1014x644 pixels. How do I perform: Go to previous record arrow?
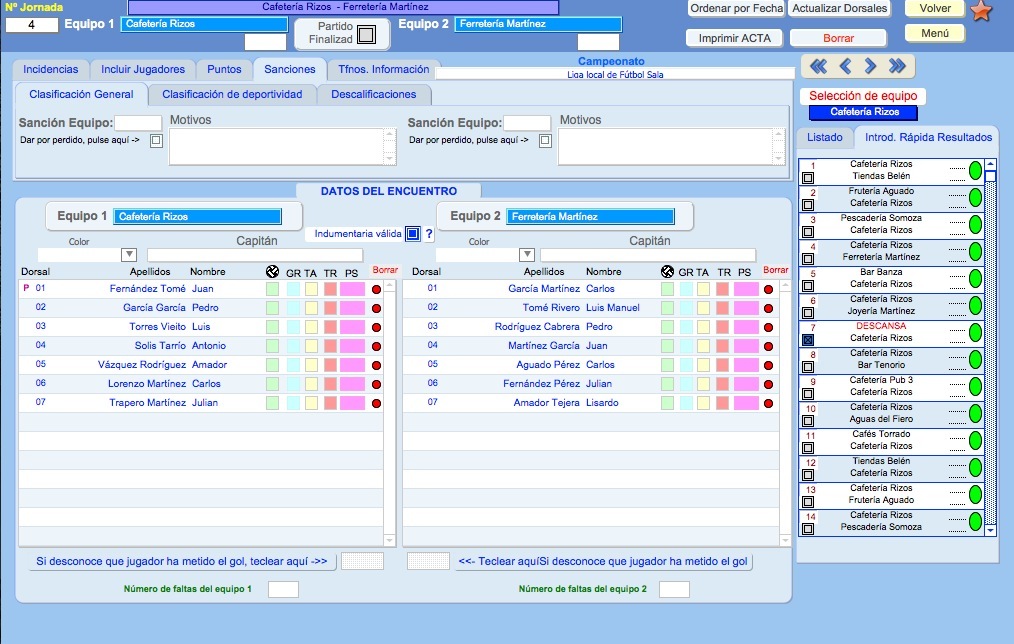coord(845,66)
